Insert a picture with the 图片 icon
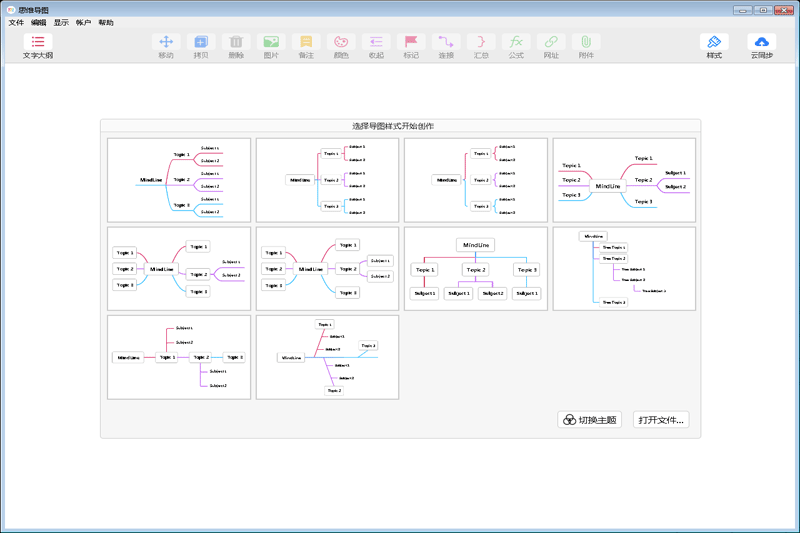Image resolution: width=800 pixels, height=533 pixels. 270,46
